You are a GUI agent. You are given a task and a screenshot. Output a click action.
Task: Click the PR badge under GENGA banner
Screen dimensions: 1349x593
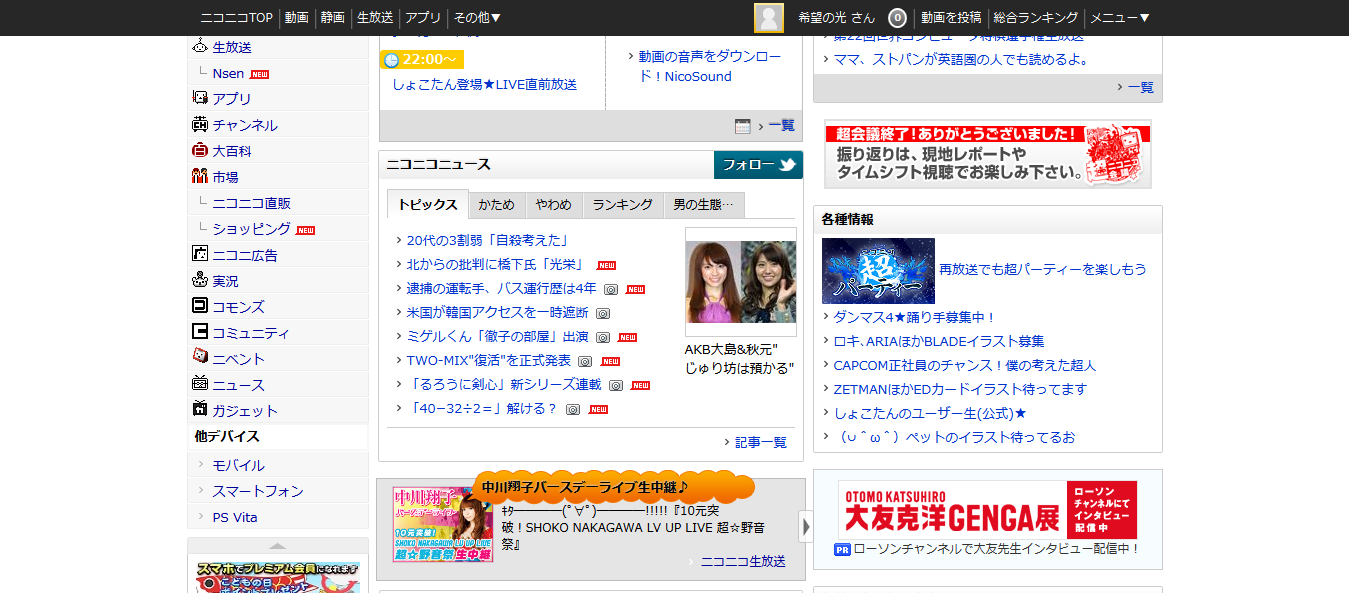point(842,549)
